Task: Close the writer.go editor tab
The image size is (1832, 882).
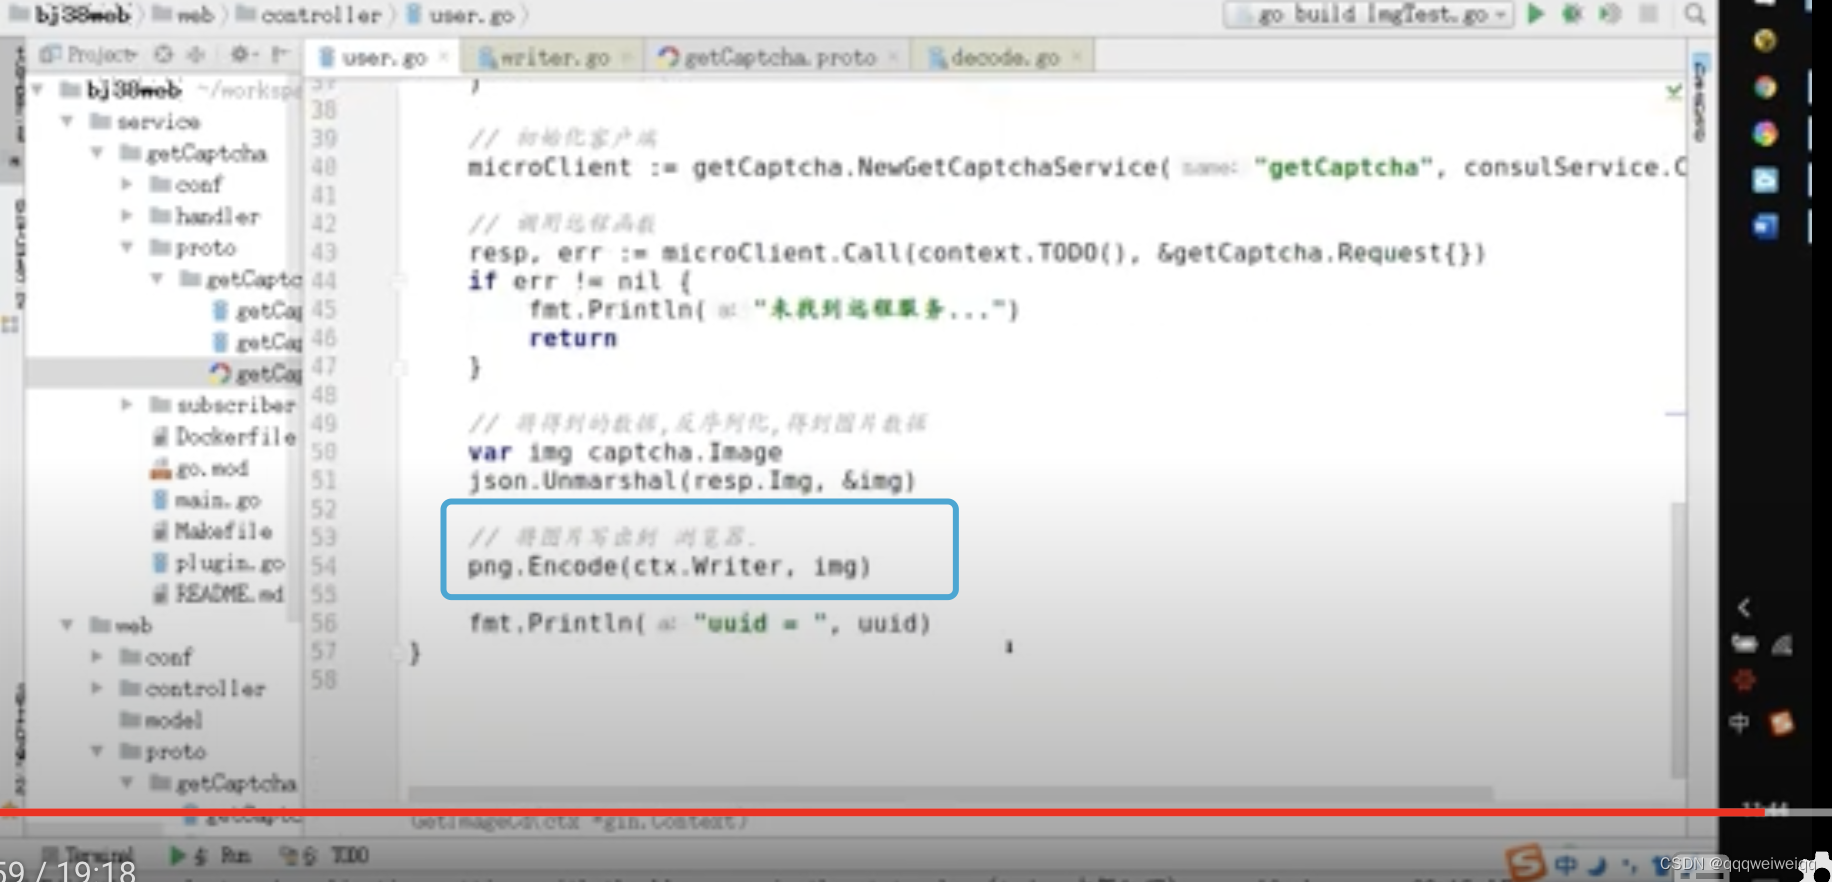Action: (627, 57)
